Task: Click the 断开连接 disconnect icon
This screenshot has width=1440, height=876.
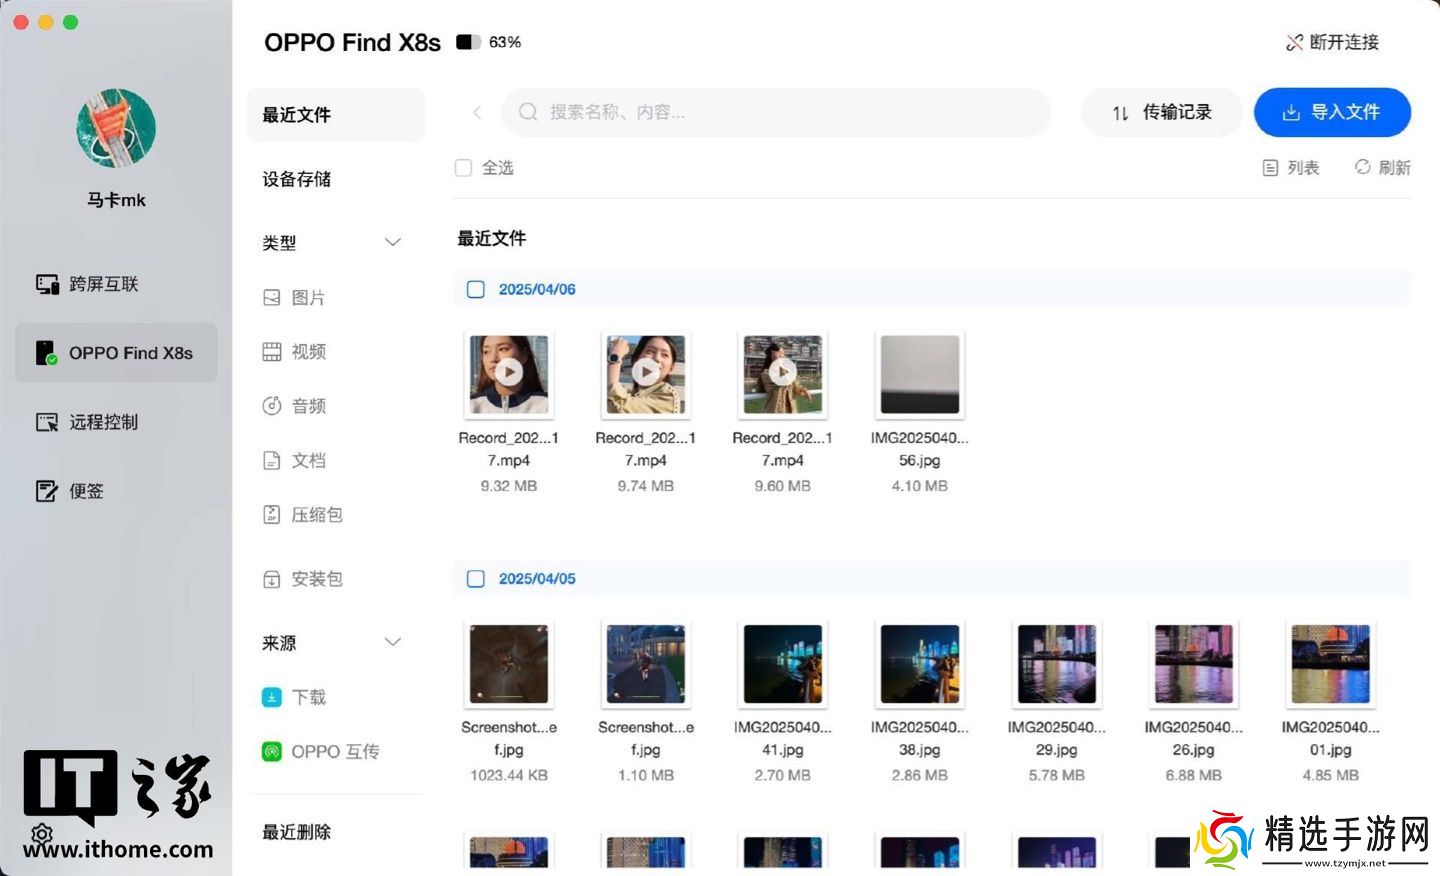Action: click(1294, 43)
